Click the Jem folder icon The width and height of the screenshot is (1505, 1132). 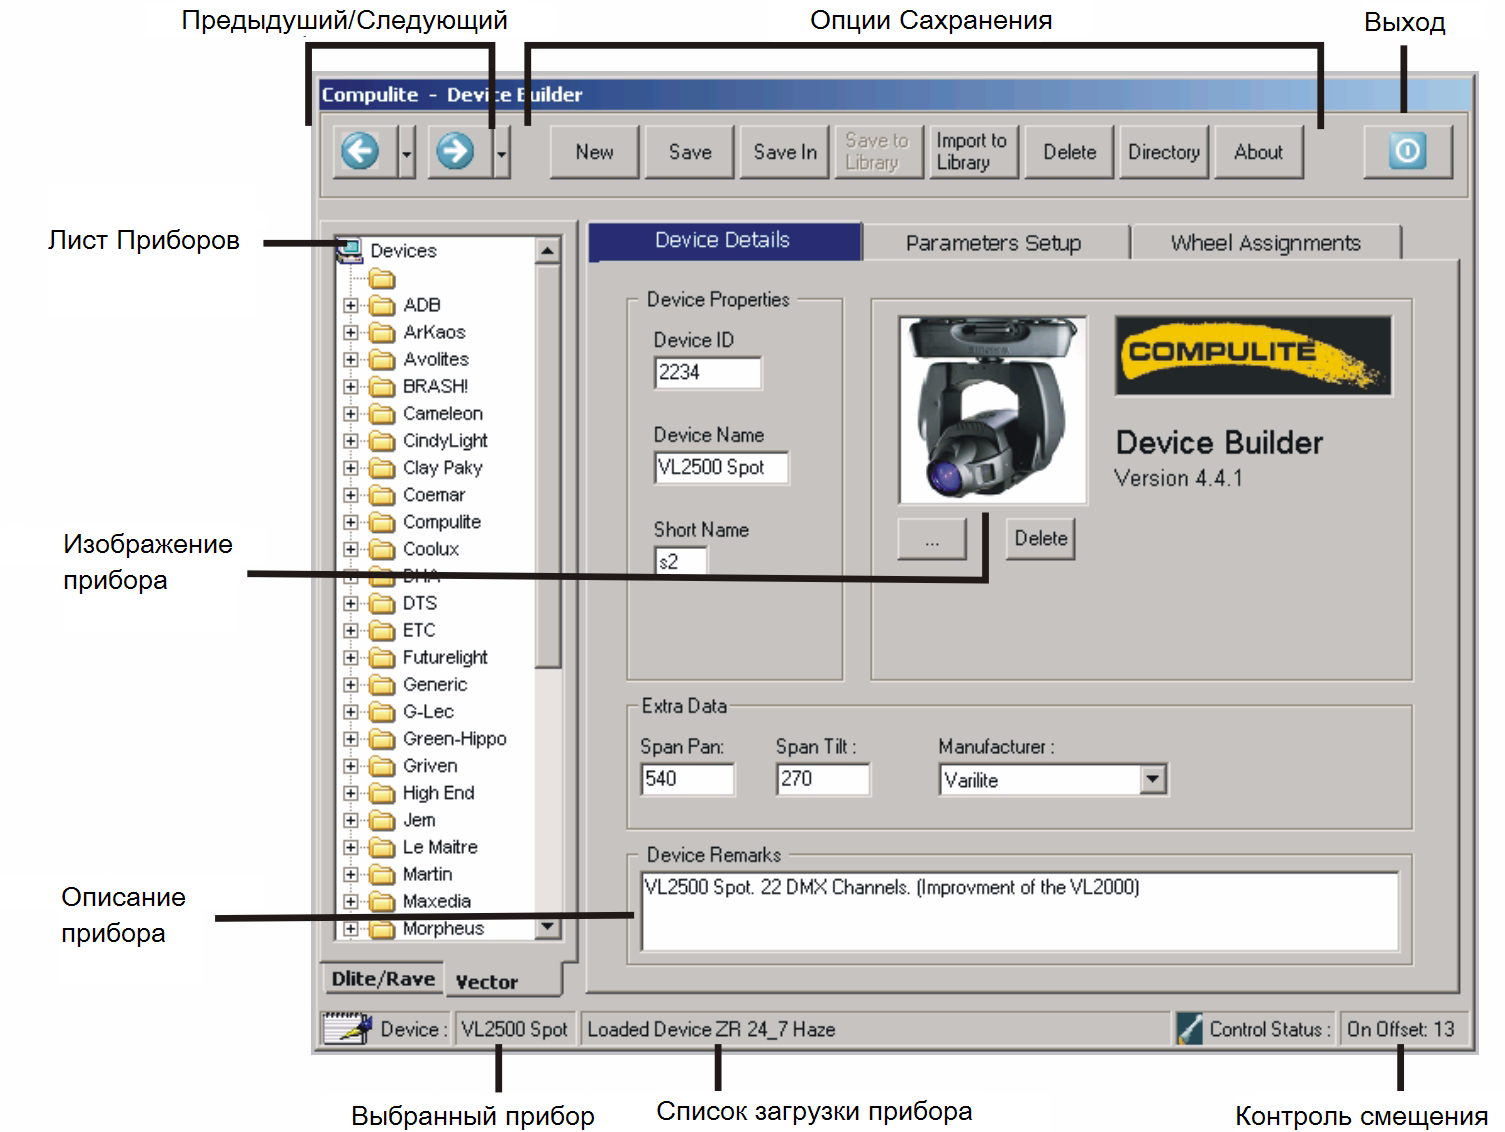tap(382, 820)
